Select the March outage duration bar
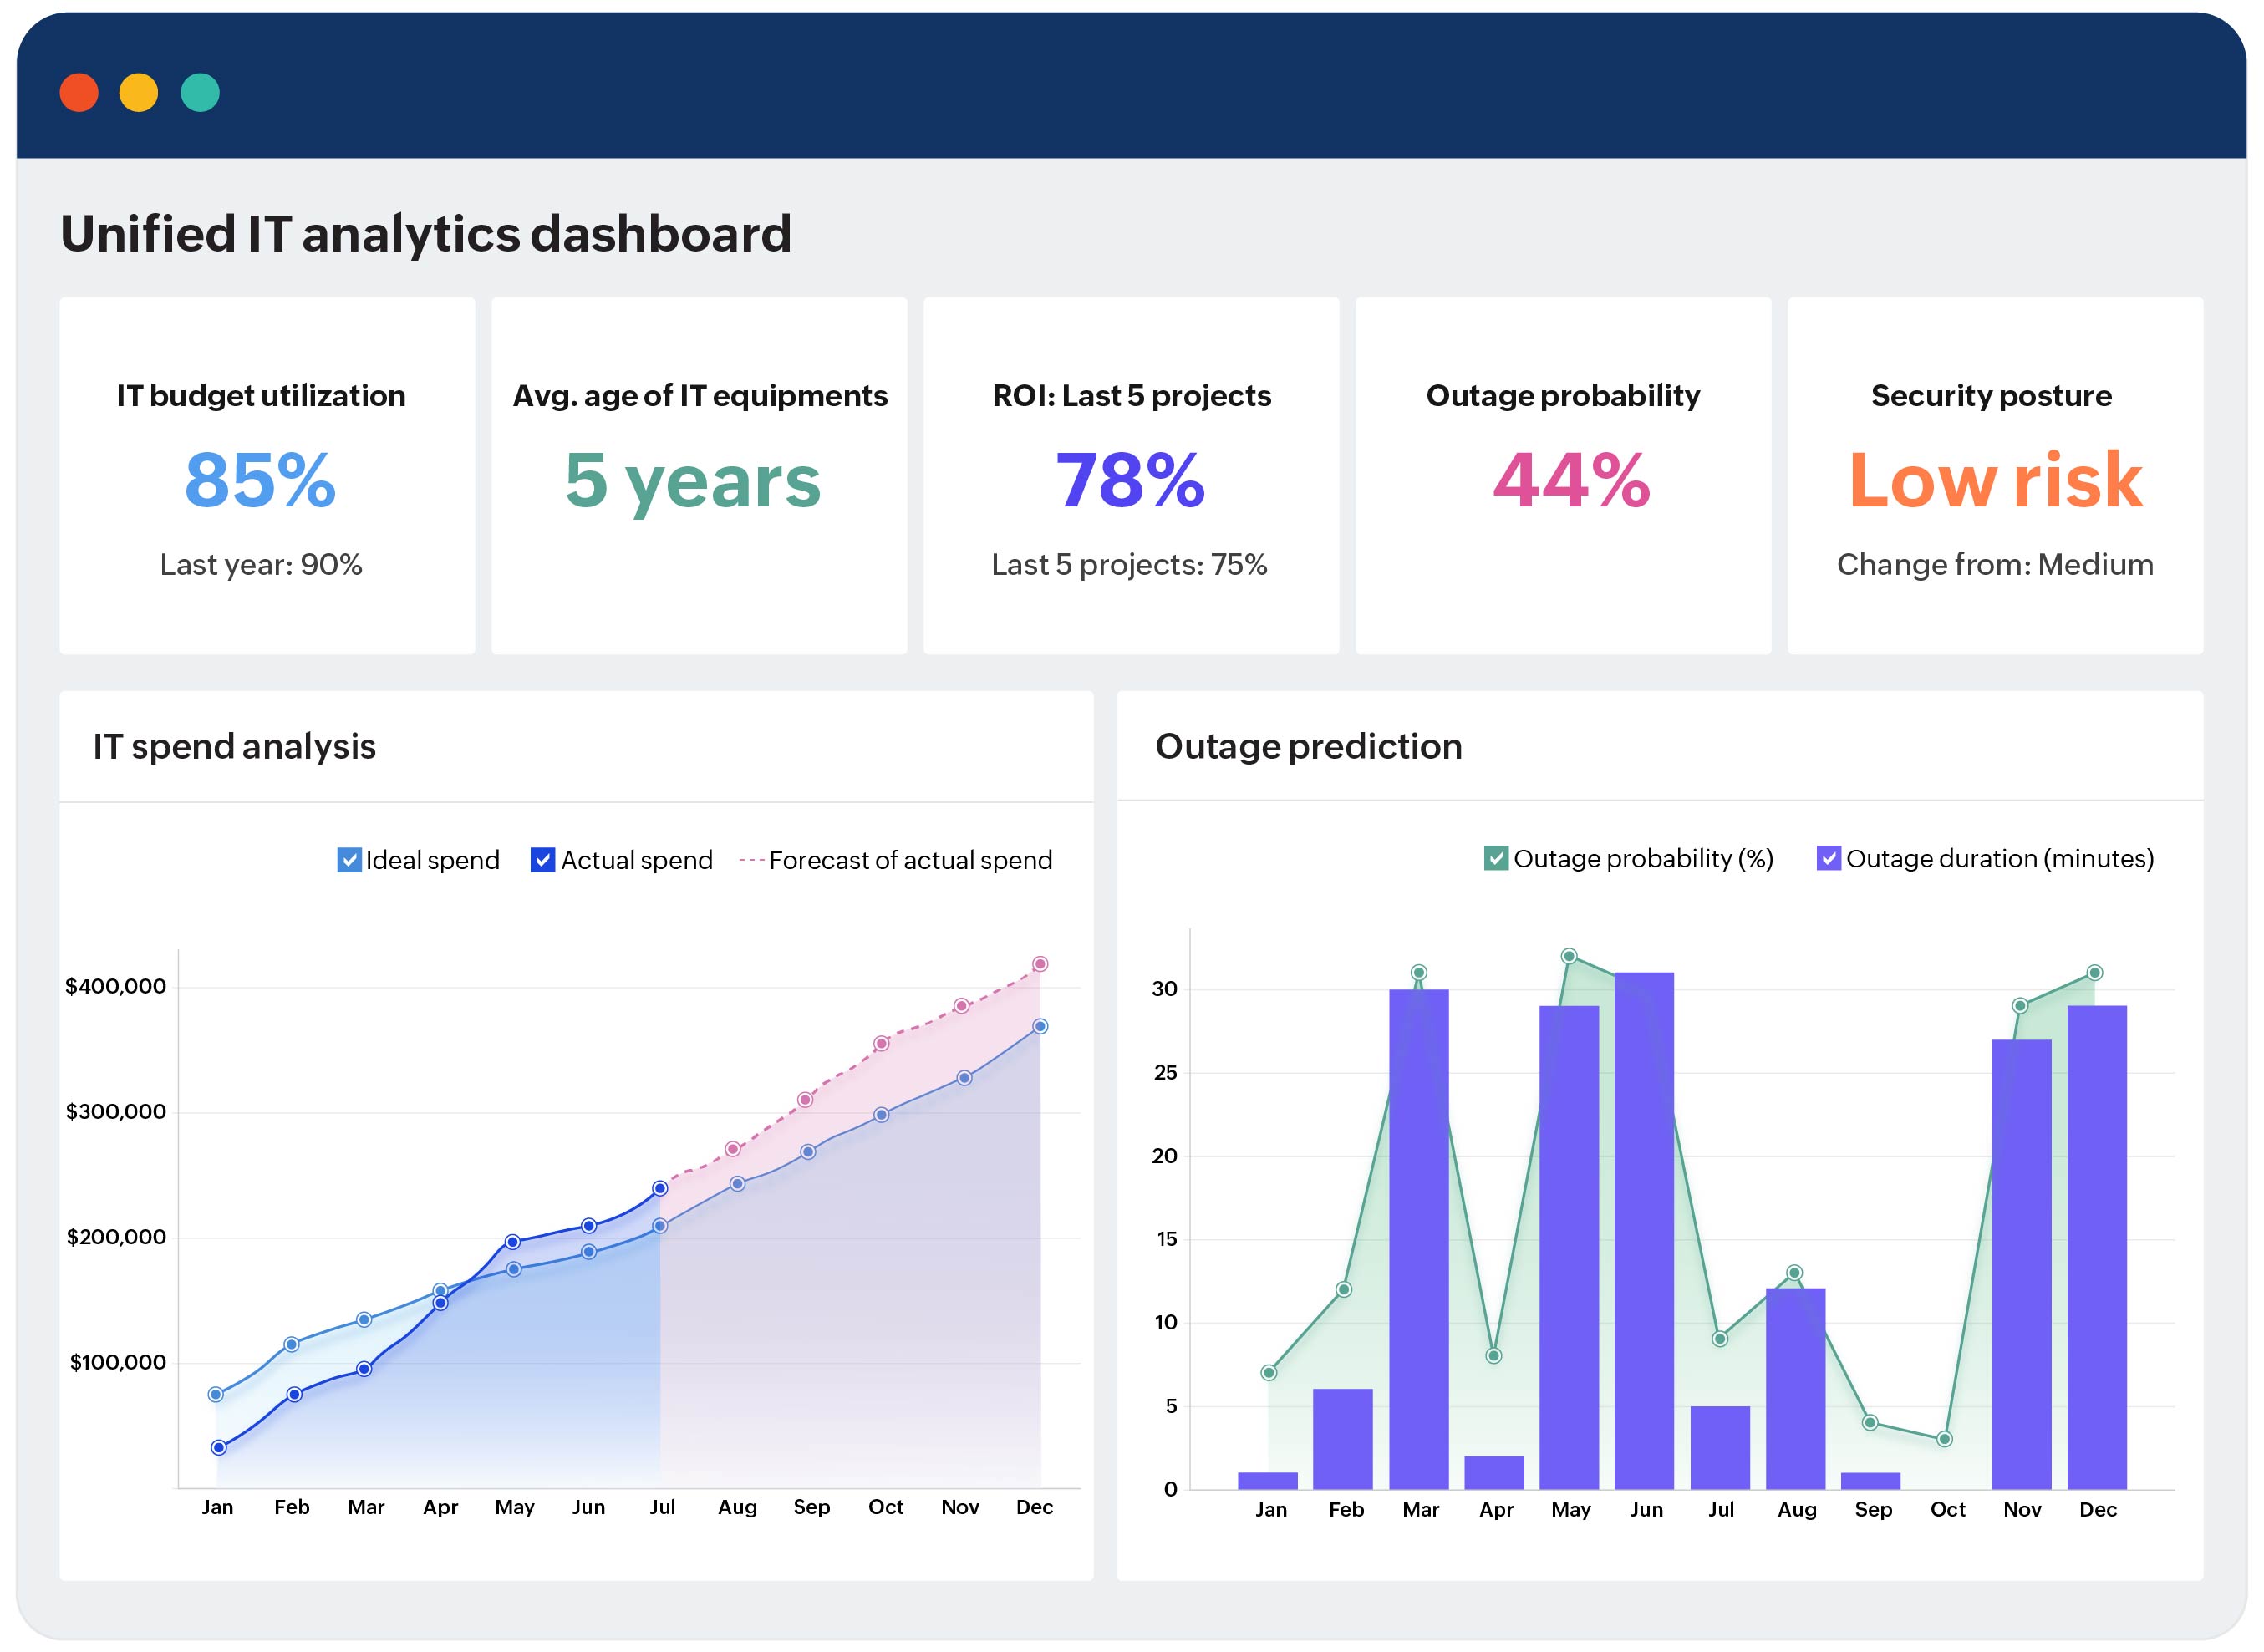 tap(1418, 1240)
